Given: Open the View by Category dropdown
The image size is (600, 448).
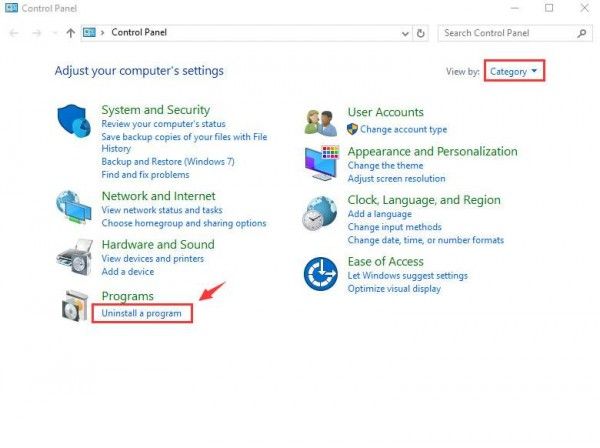Looking at the screenshot, I should point(514,71).
